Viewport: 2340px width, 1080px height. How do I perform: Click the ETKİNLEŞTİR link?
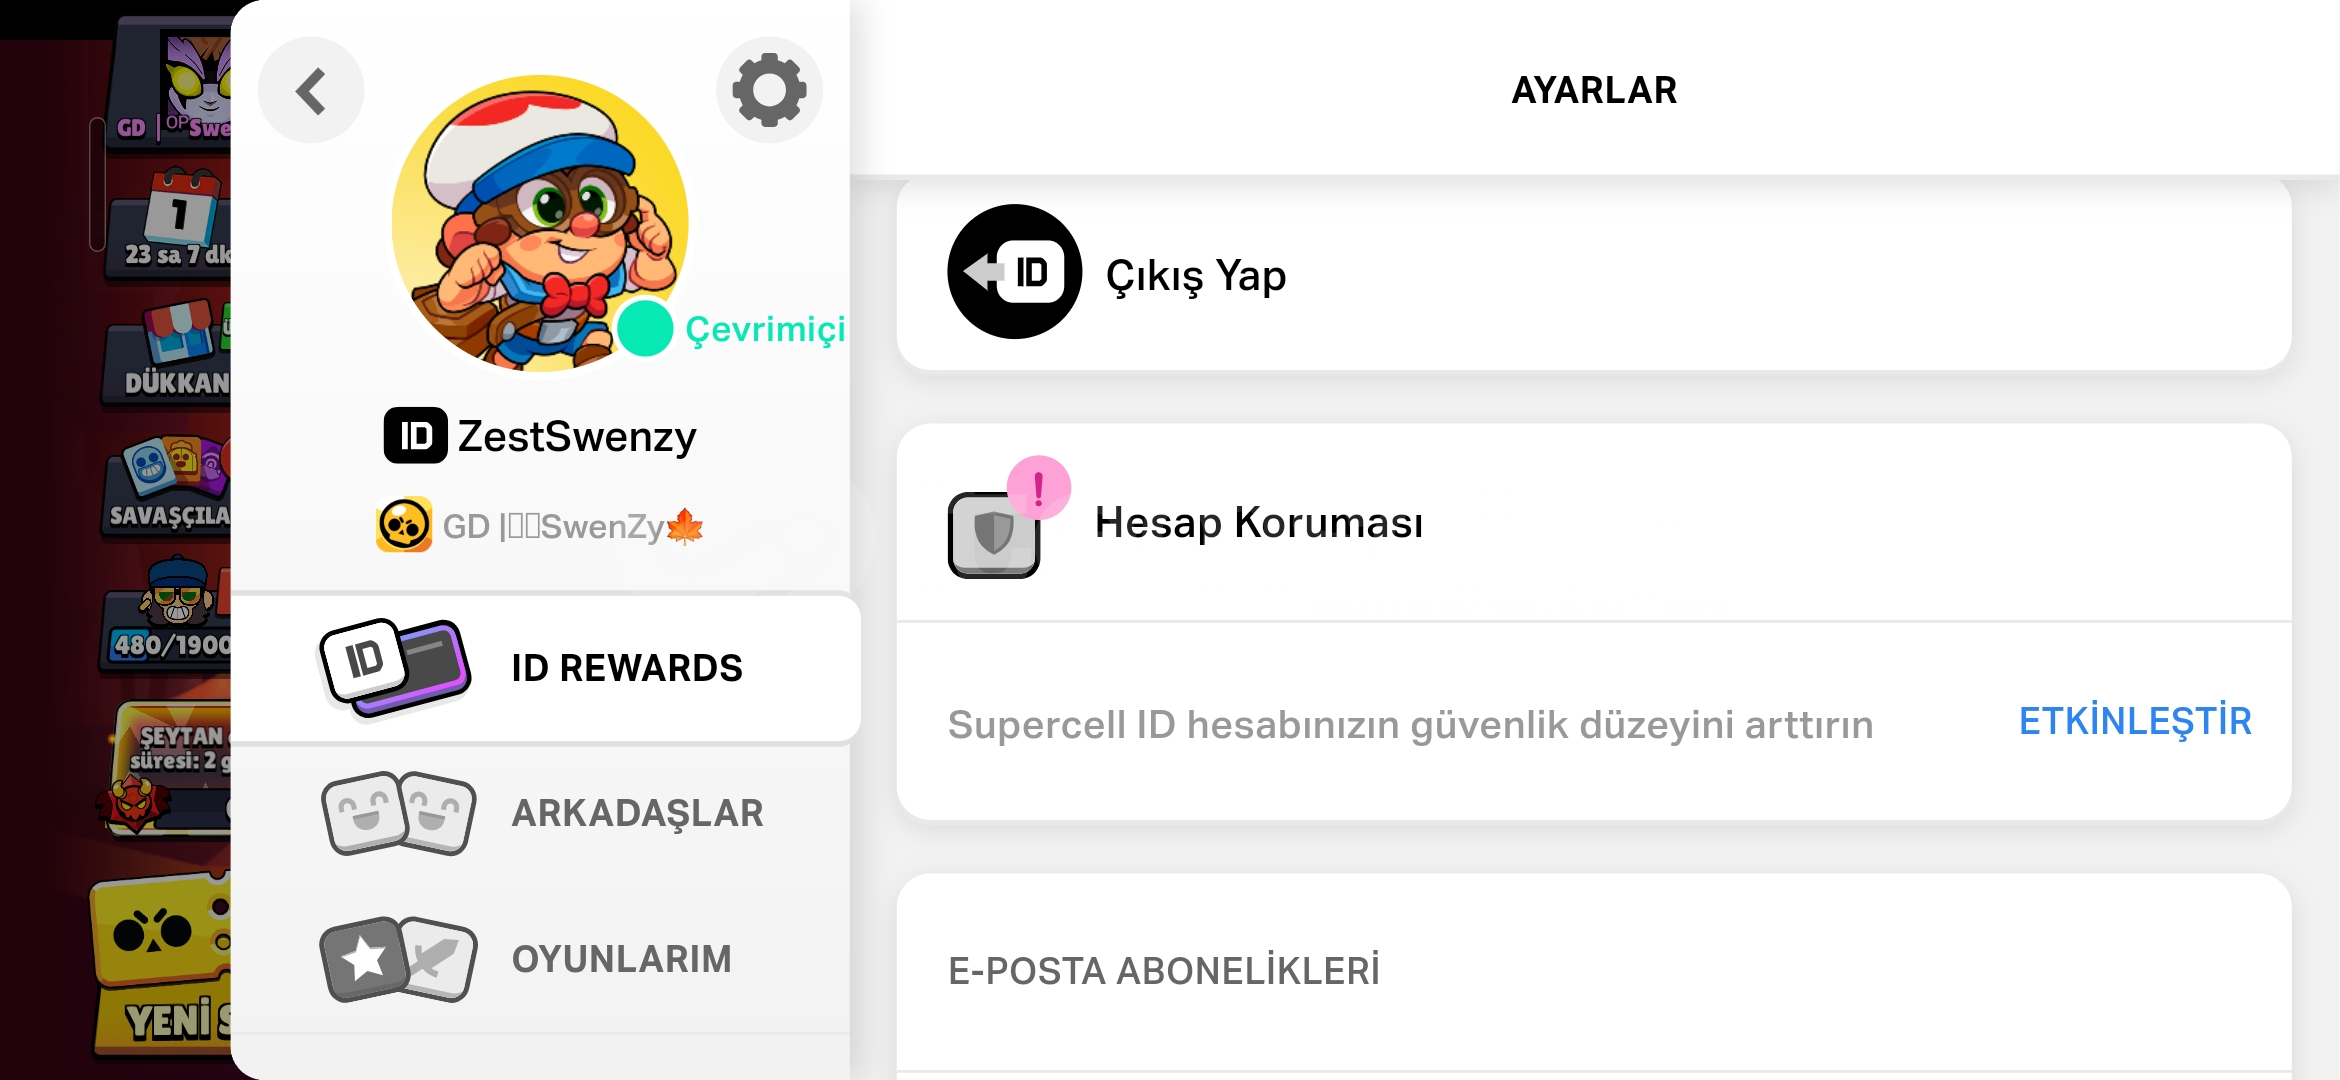point(2135,721)
